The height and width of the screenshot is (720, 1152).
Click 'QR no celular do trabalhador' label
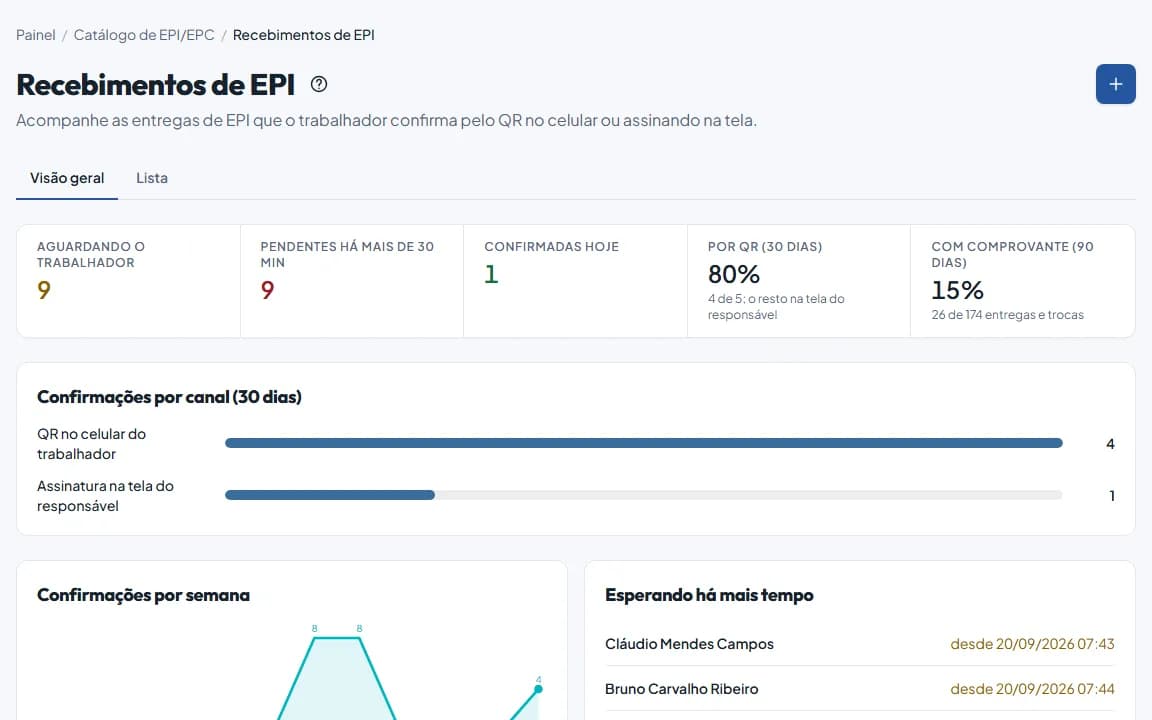click(x=92, y=444)
